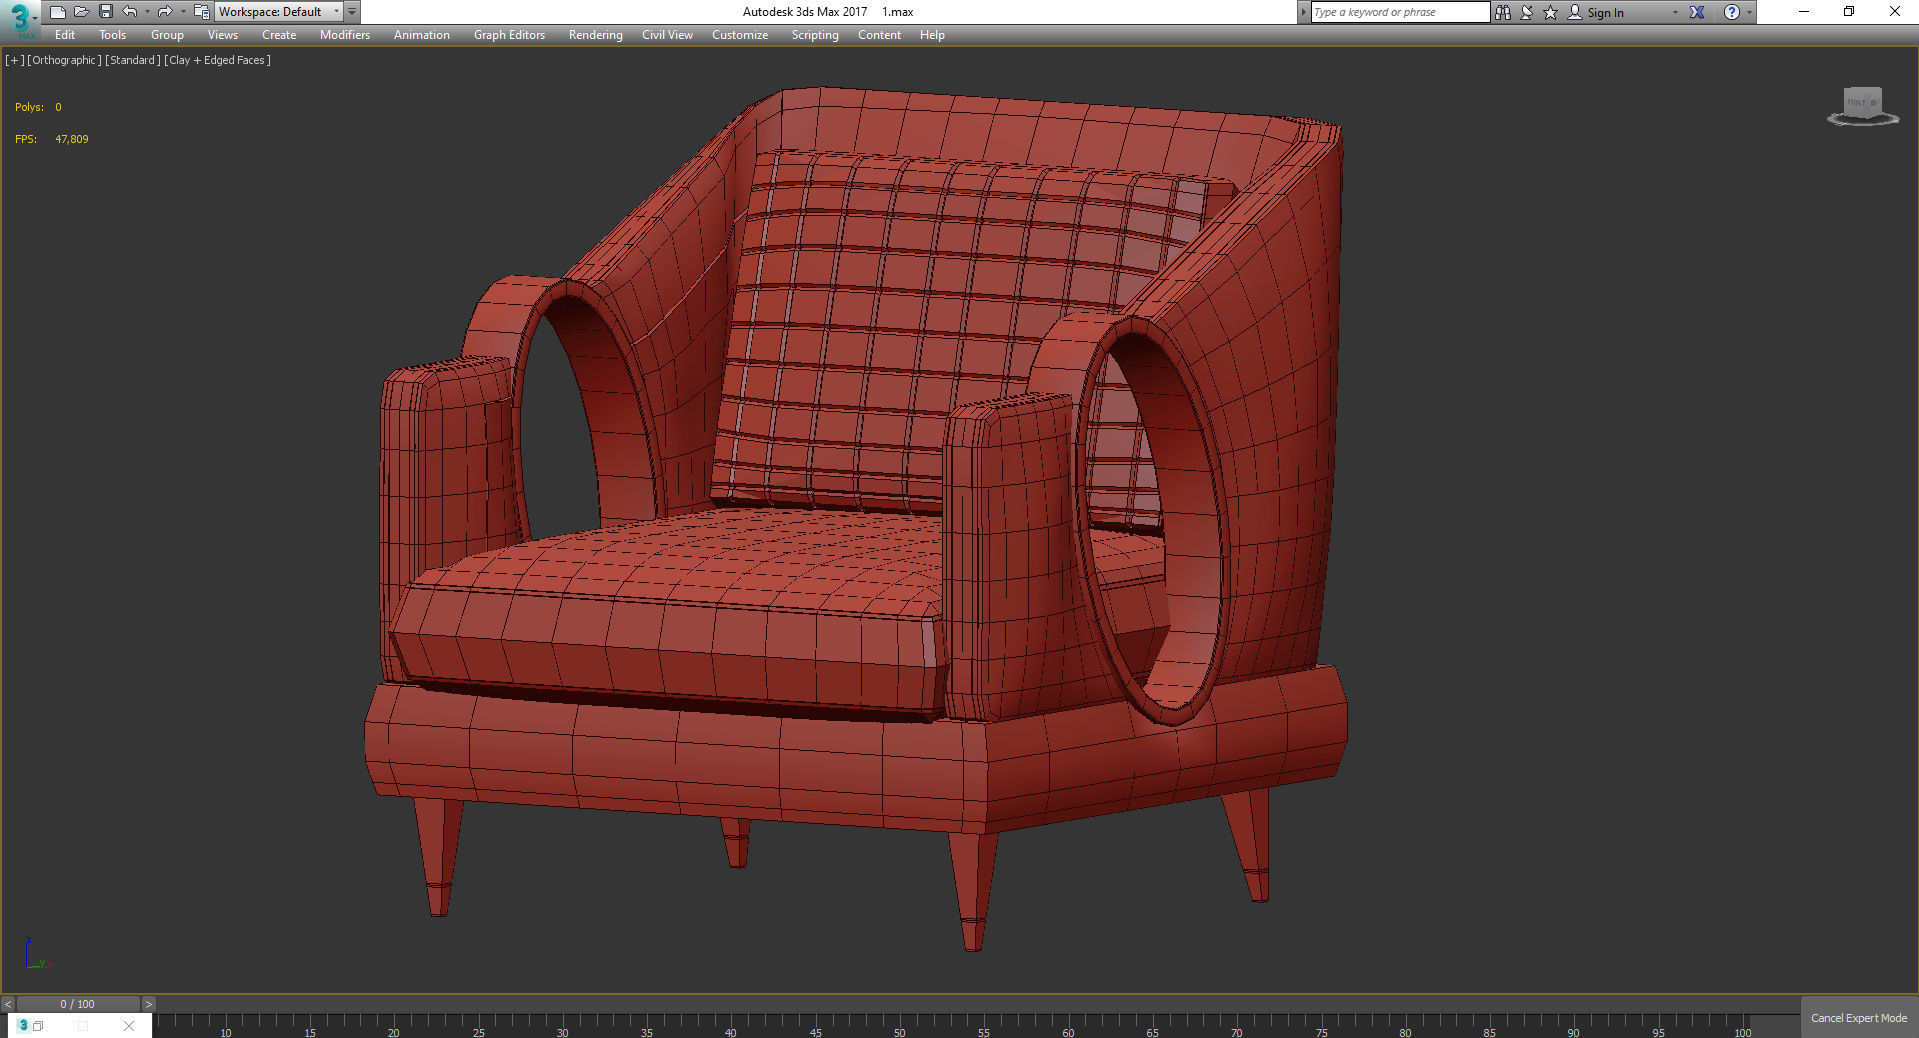Screen dimensions: 1919x1038
Task: Click the ViewCube in the viewport corner
Action: coord(1863,105)
